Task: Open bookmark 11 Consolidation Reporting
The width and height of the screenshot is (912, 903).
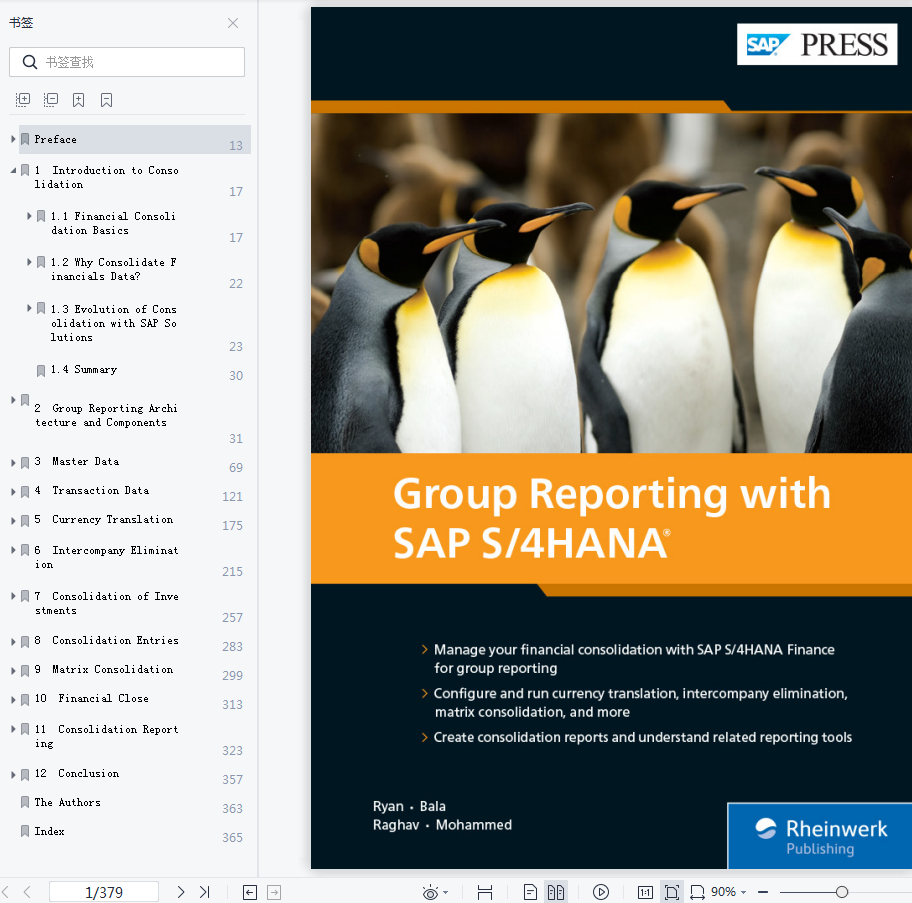Action: point(106,736)
